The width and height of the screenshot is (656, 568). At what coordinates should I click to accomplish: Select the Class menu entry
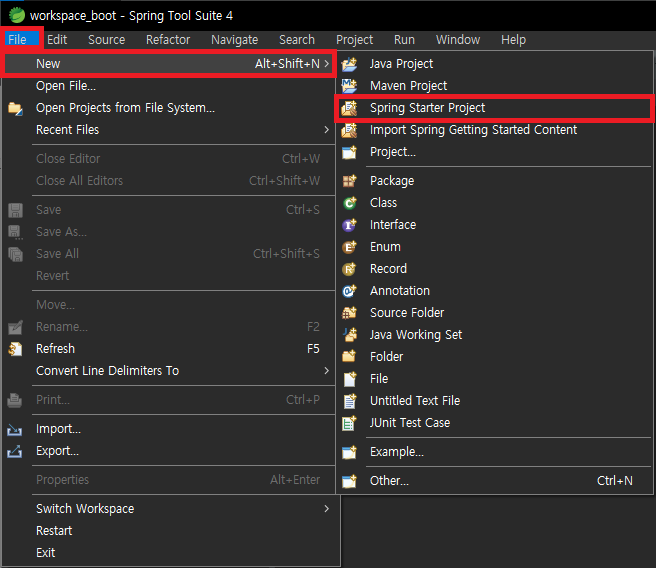point(494,203)
